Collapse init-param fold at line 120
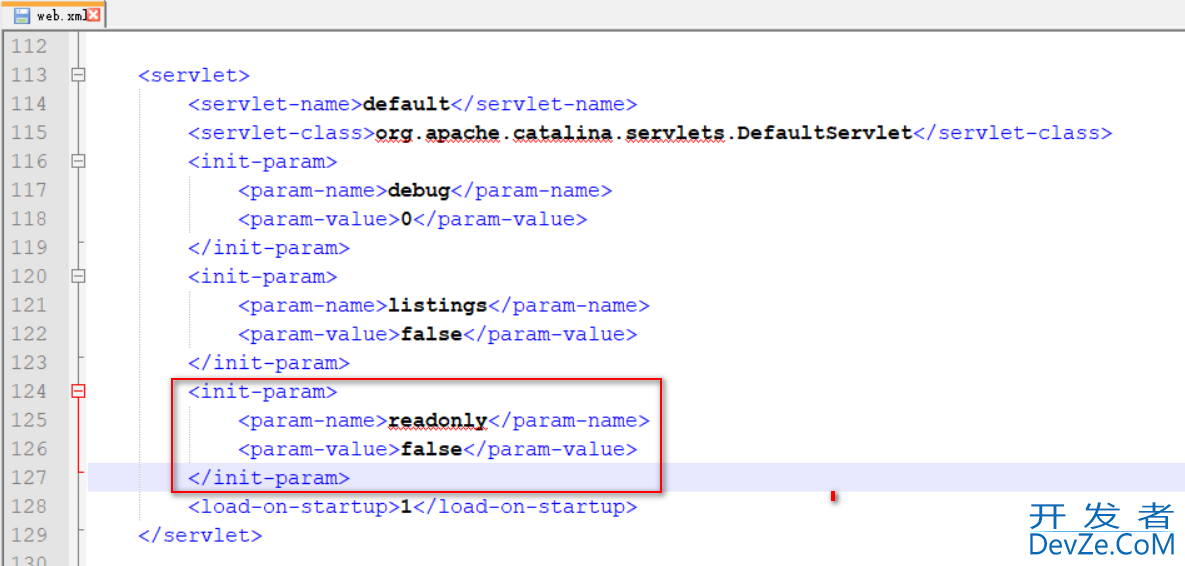The width and height of the screenshot is (1185, 566). (x=77, y=276)
